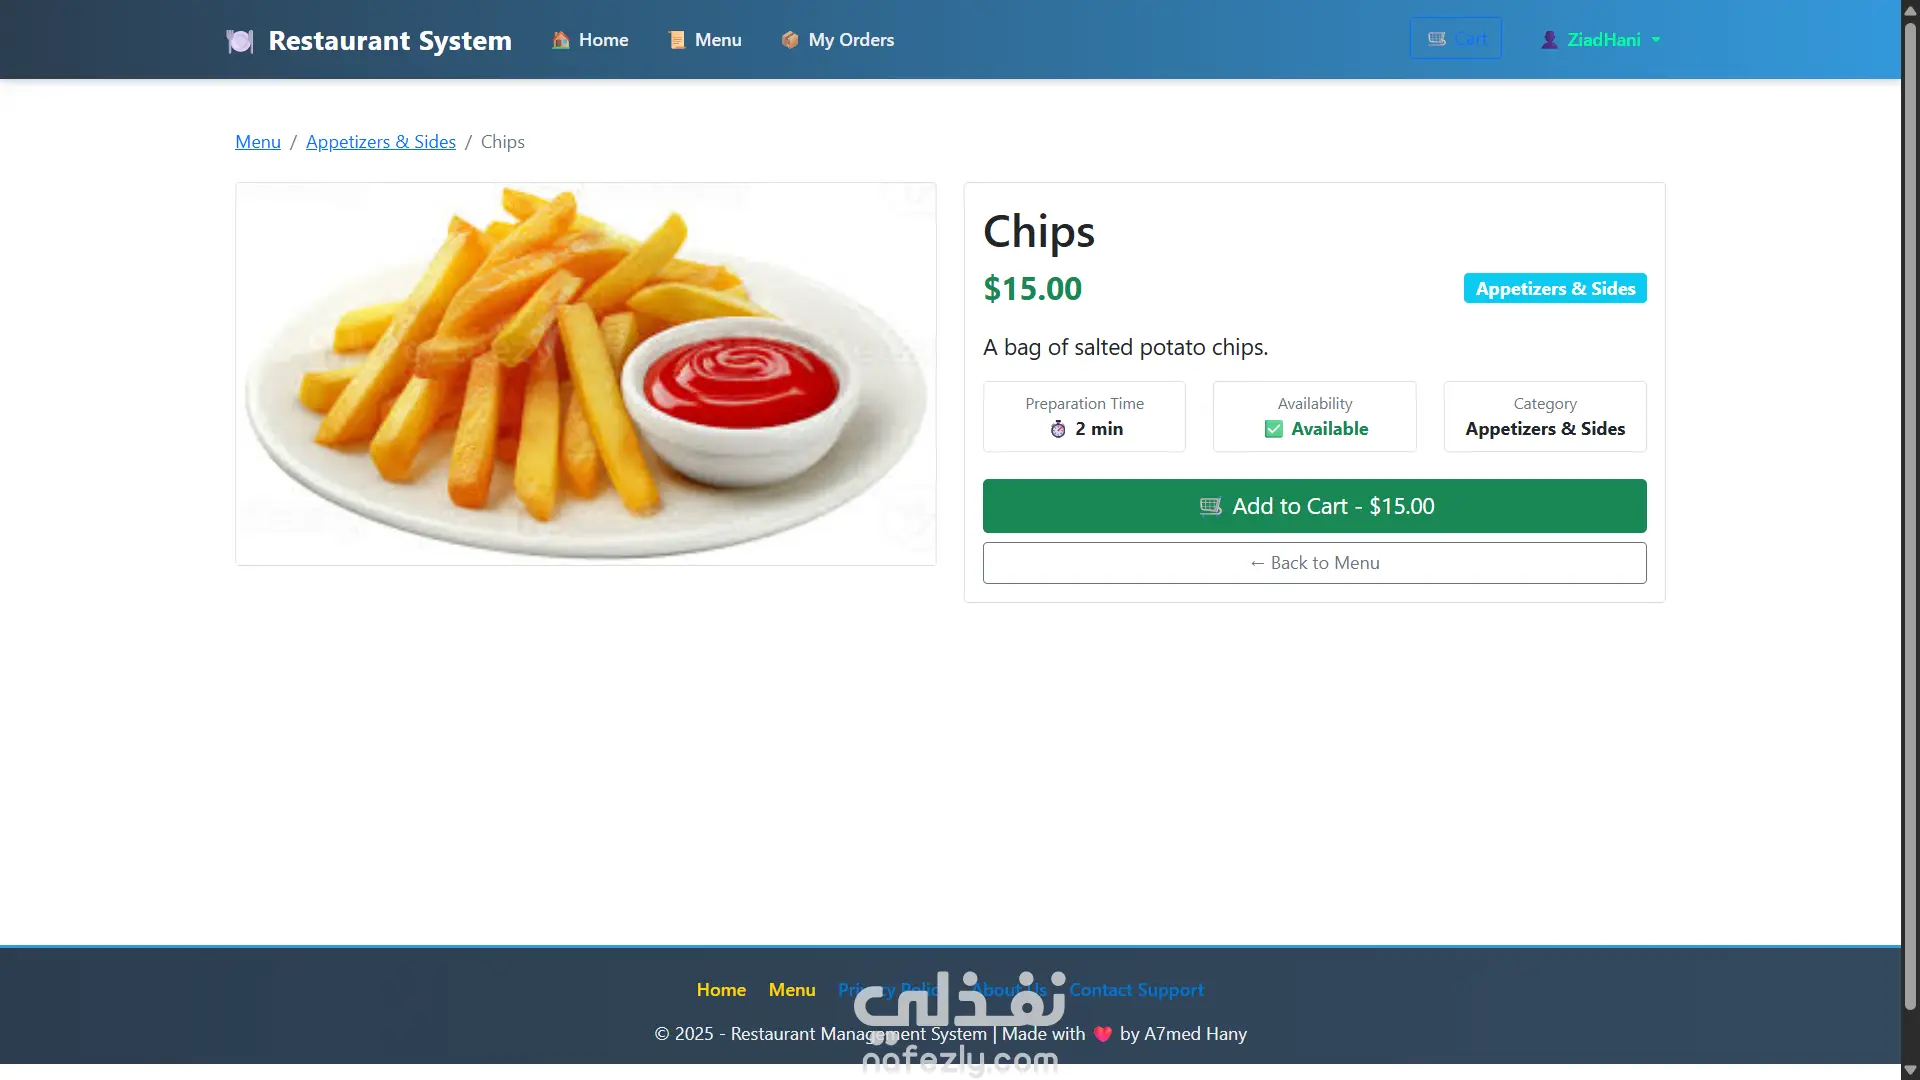Image resolution: width=1920 pixels, height=1080 pixels.
Task: Click the stopwatch icon in Preparation Time
Action: pyautogui.click(x=1058, y=429)
